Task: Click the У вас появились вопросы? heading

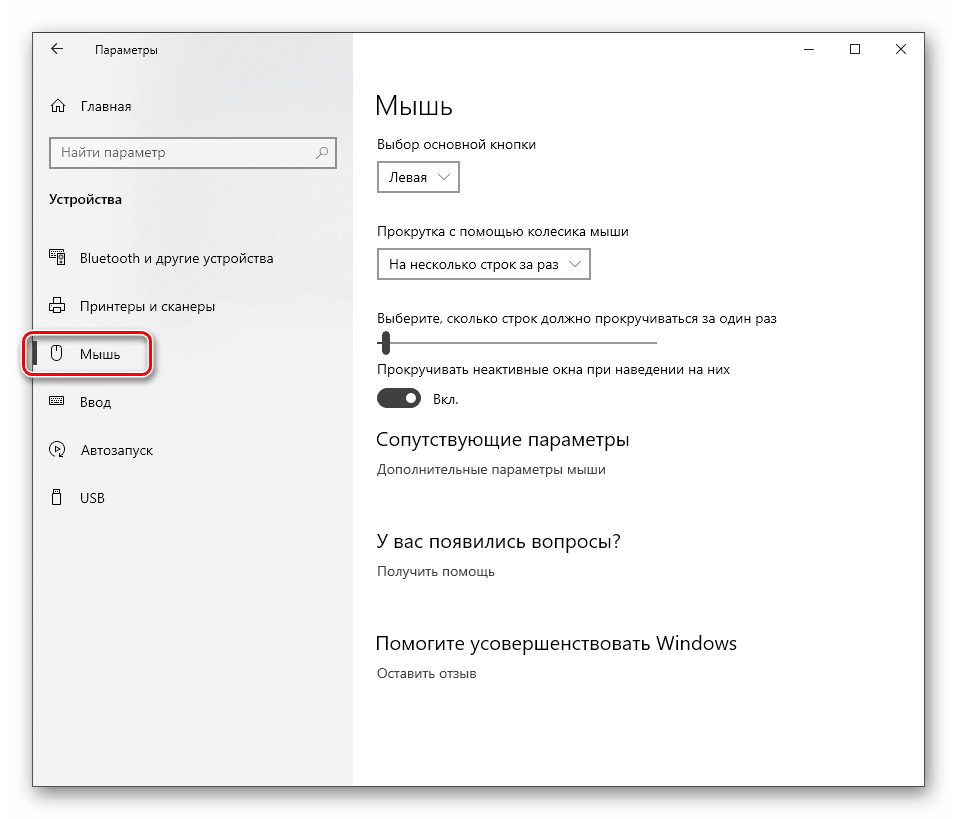Action: (x=499, y=541)
